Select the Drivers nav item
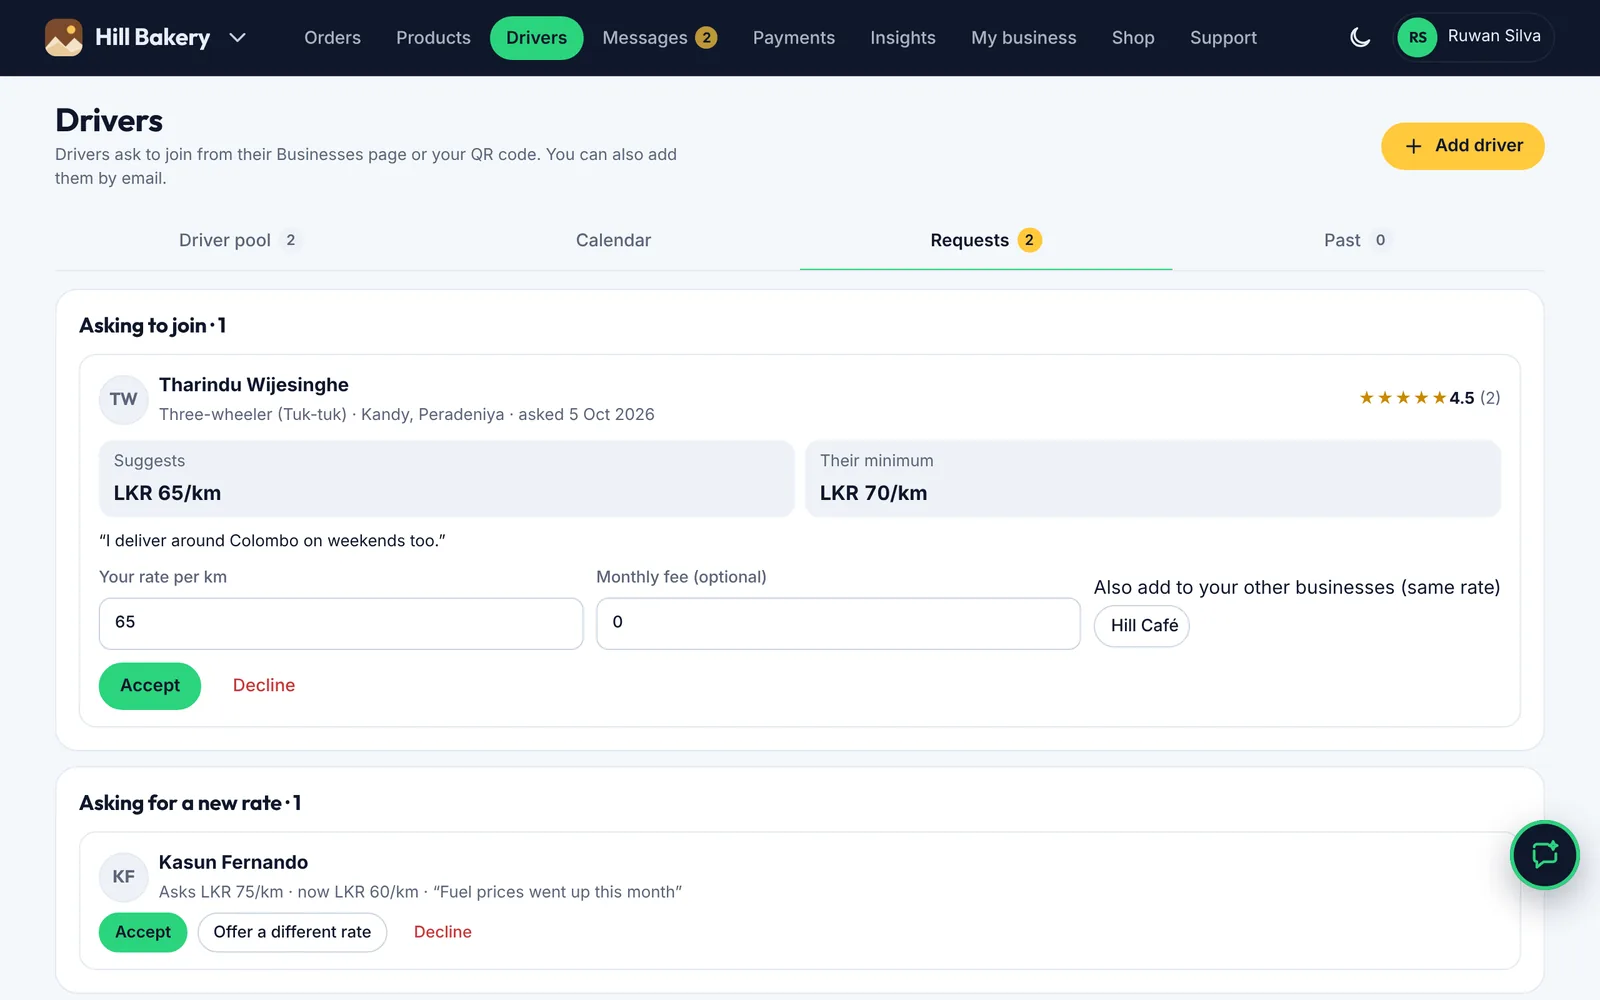The height and width of the screenshot is (1000, 1600). [x=536, y=38]
